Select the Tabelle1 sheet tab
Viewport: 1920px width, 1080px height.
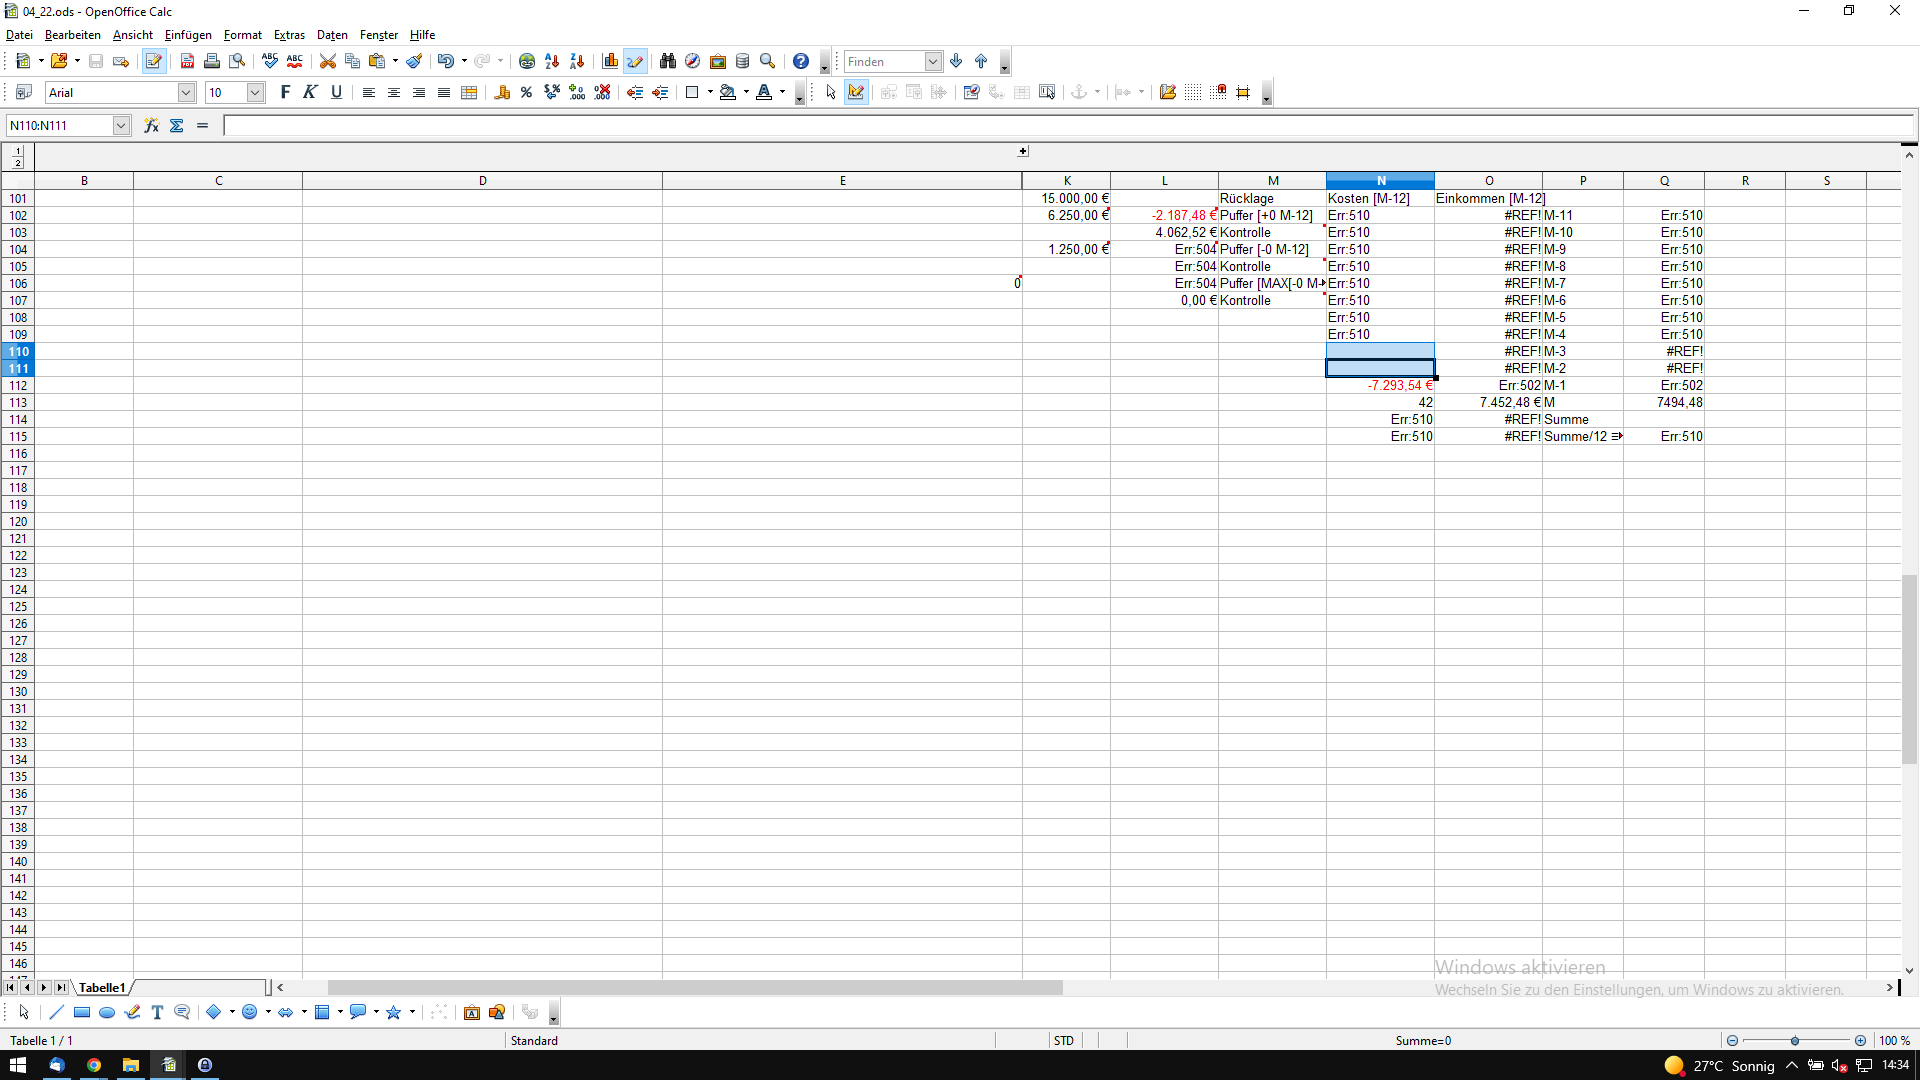click(102, 987)
